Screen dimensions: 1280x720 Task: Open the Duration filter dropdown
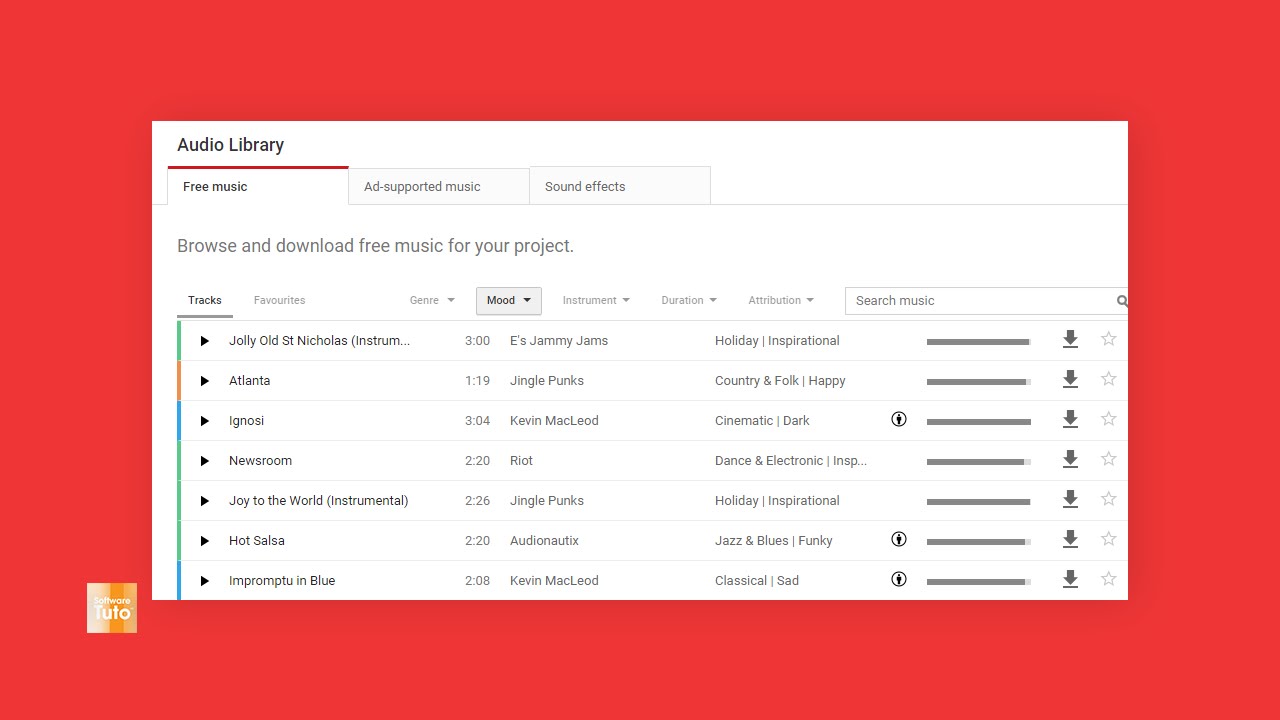(689, 300)
